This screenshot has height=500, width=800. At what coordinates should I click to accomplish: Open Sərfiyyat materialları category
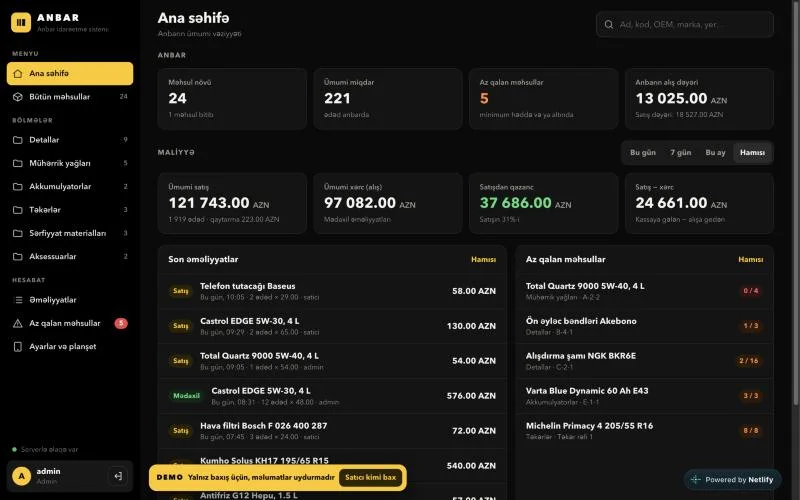coord(70,233)
